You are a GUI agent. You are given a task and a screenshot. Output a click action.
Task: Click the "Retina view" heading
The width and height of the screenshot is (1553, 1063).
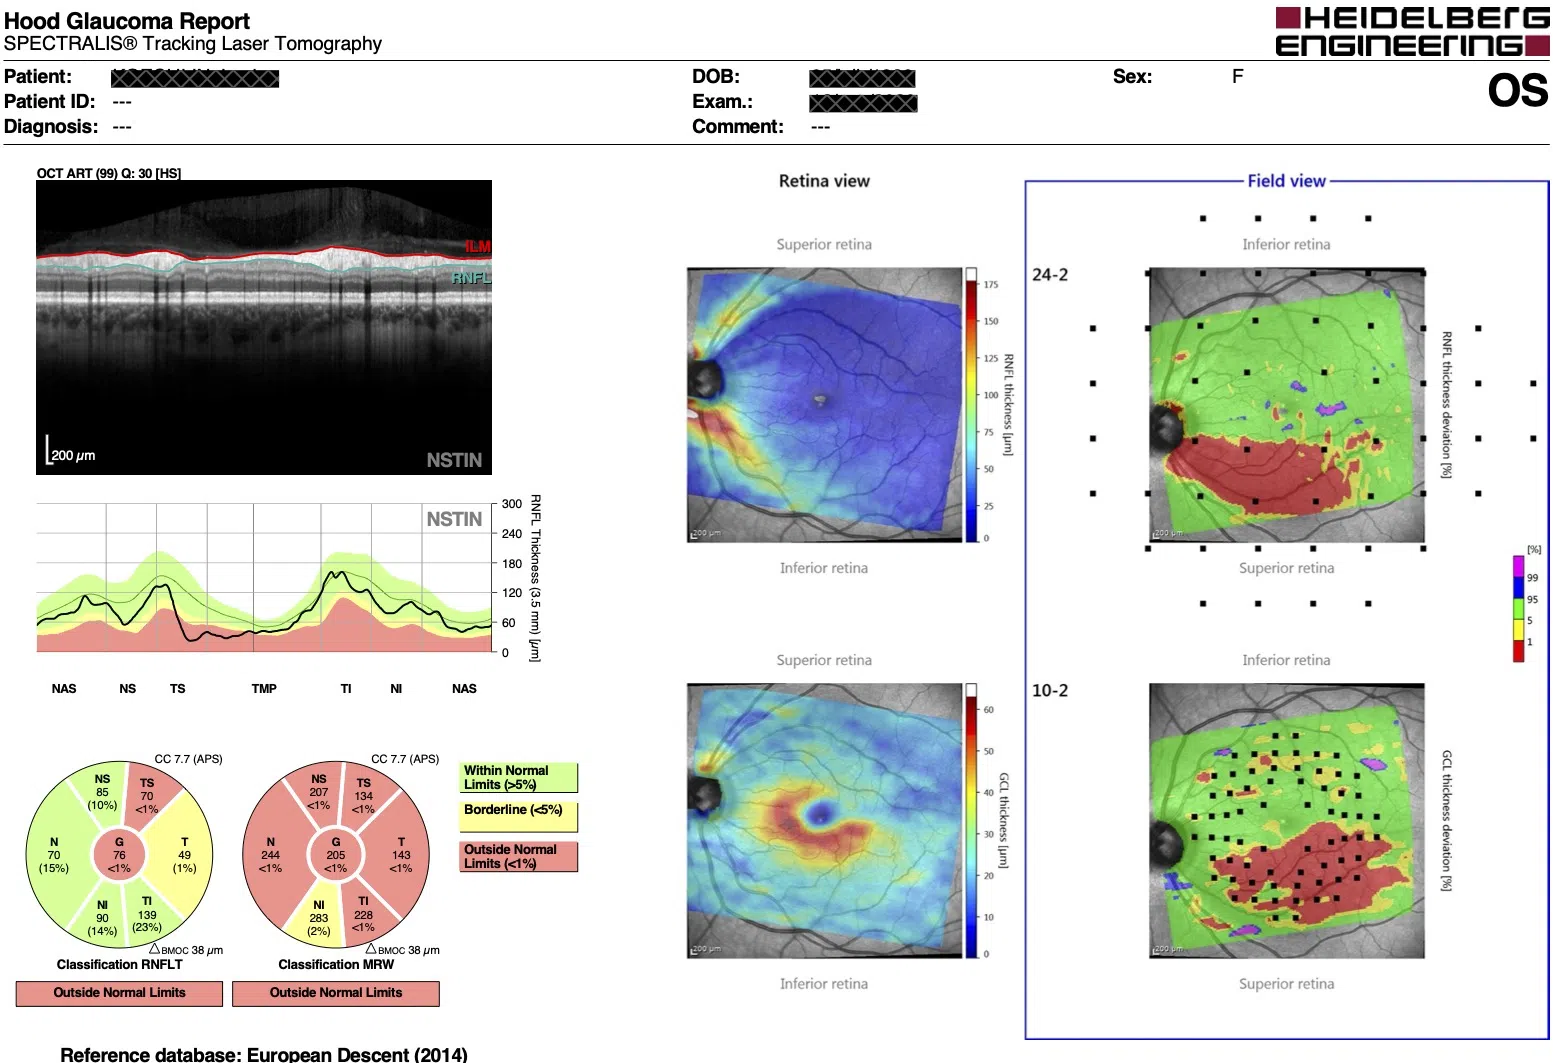[824, 181]
